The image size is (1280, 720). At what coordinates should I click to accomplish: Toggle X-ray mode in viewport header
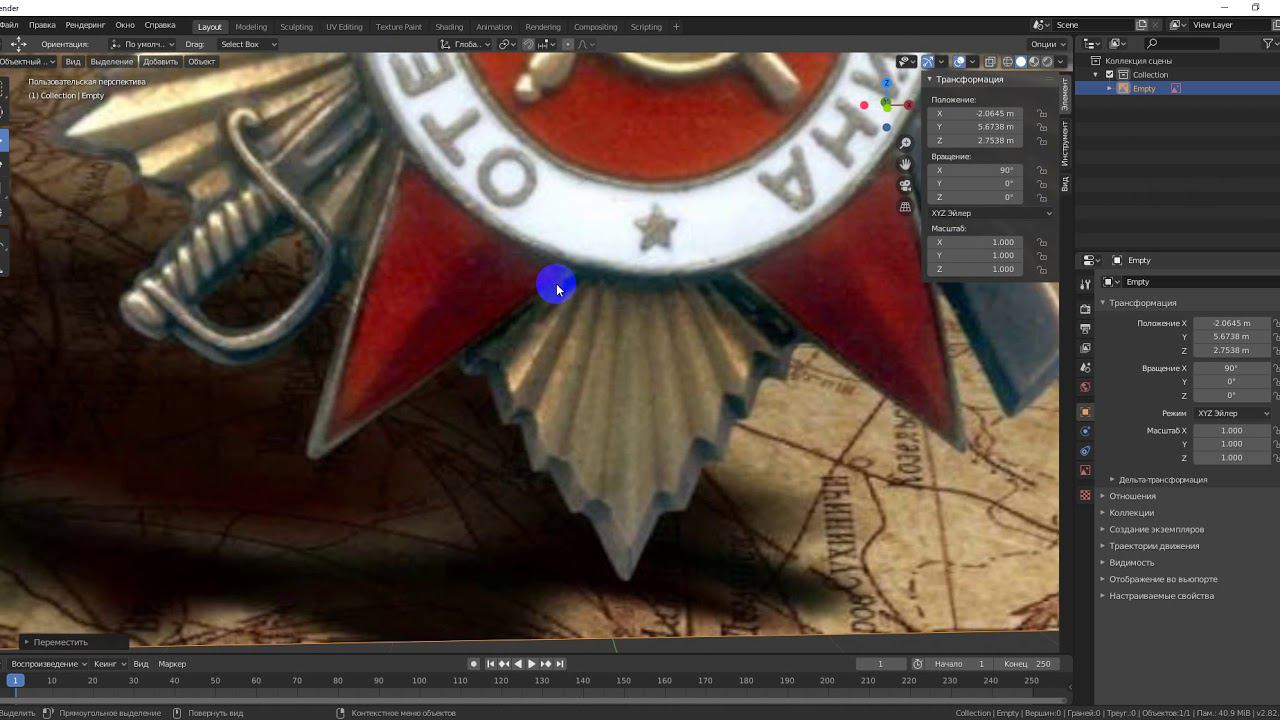991,62
